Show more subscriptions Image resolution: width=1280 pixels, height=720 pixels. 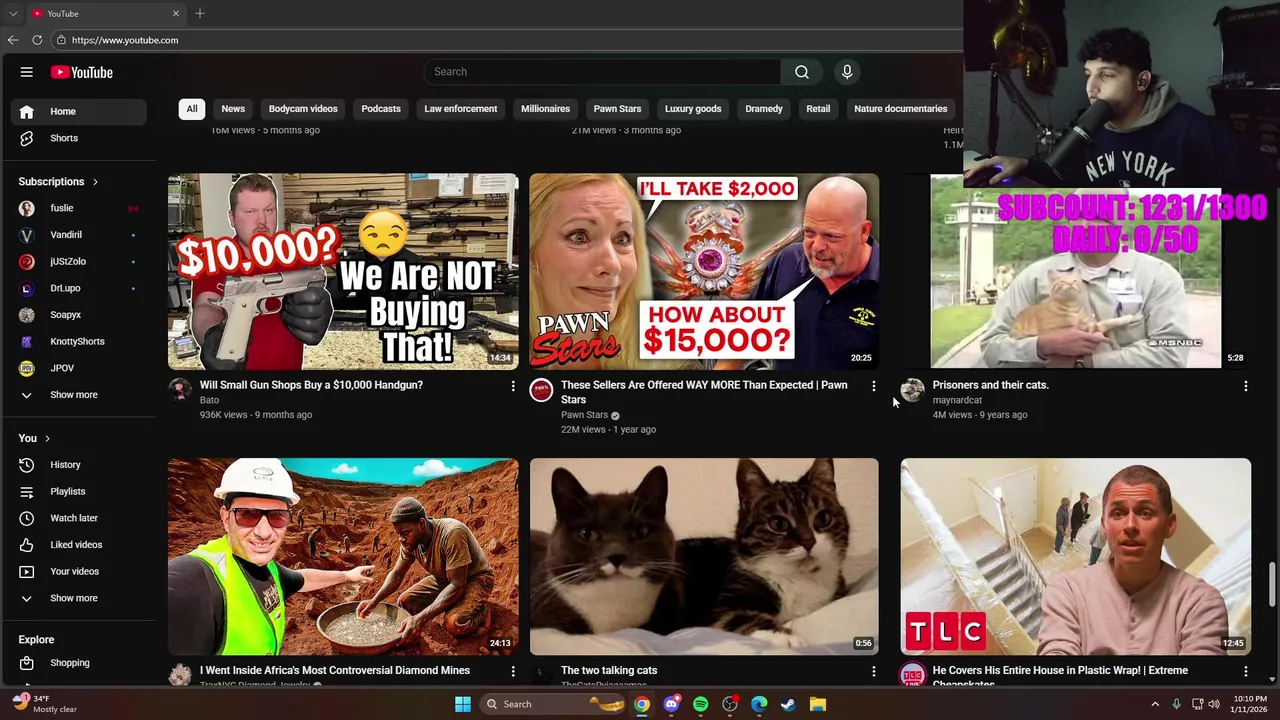[x=79, y=395]
